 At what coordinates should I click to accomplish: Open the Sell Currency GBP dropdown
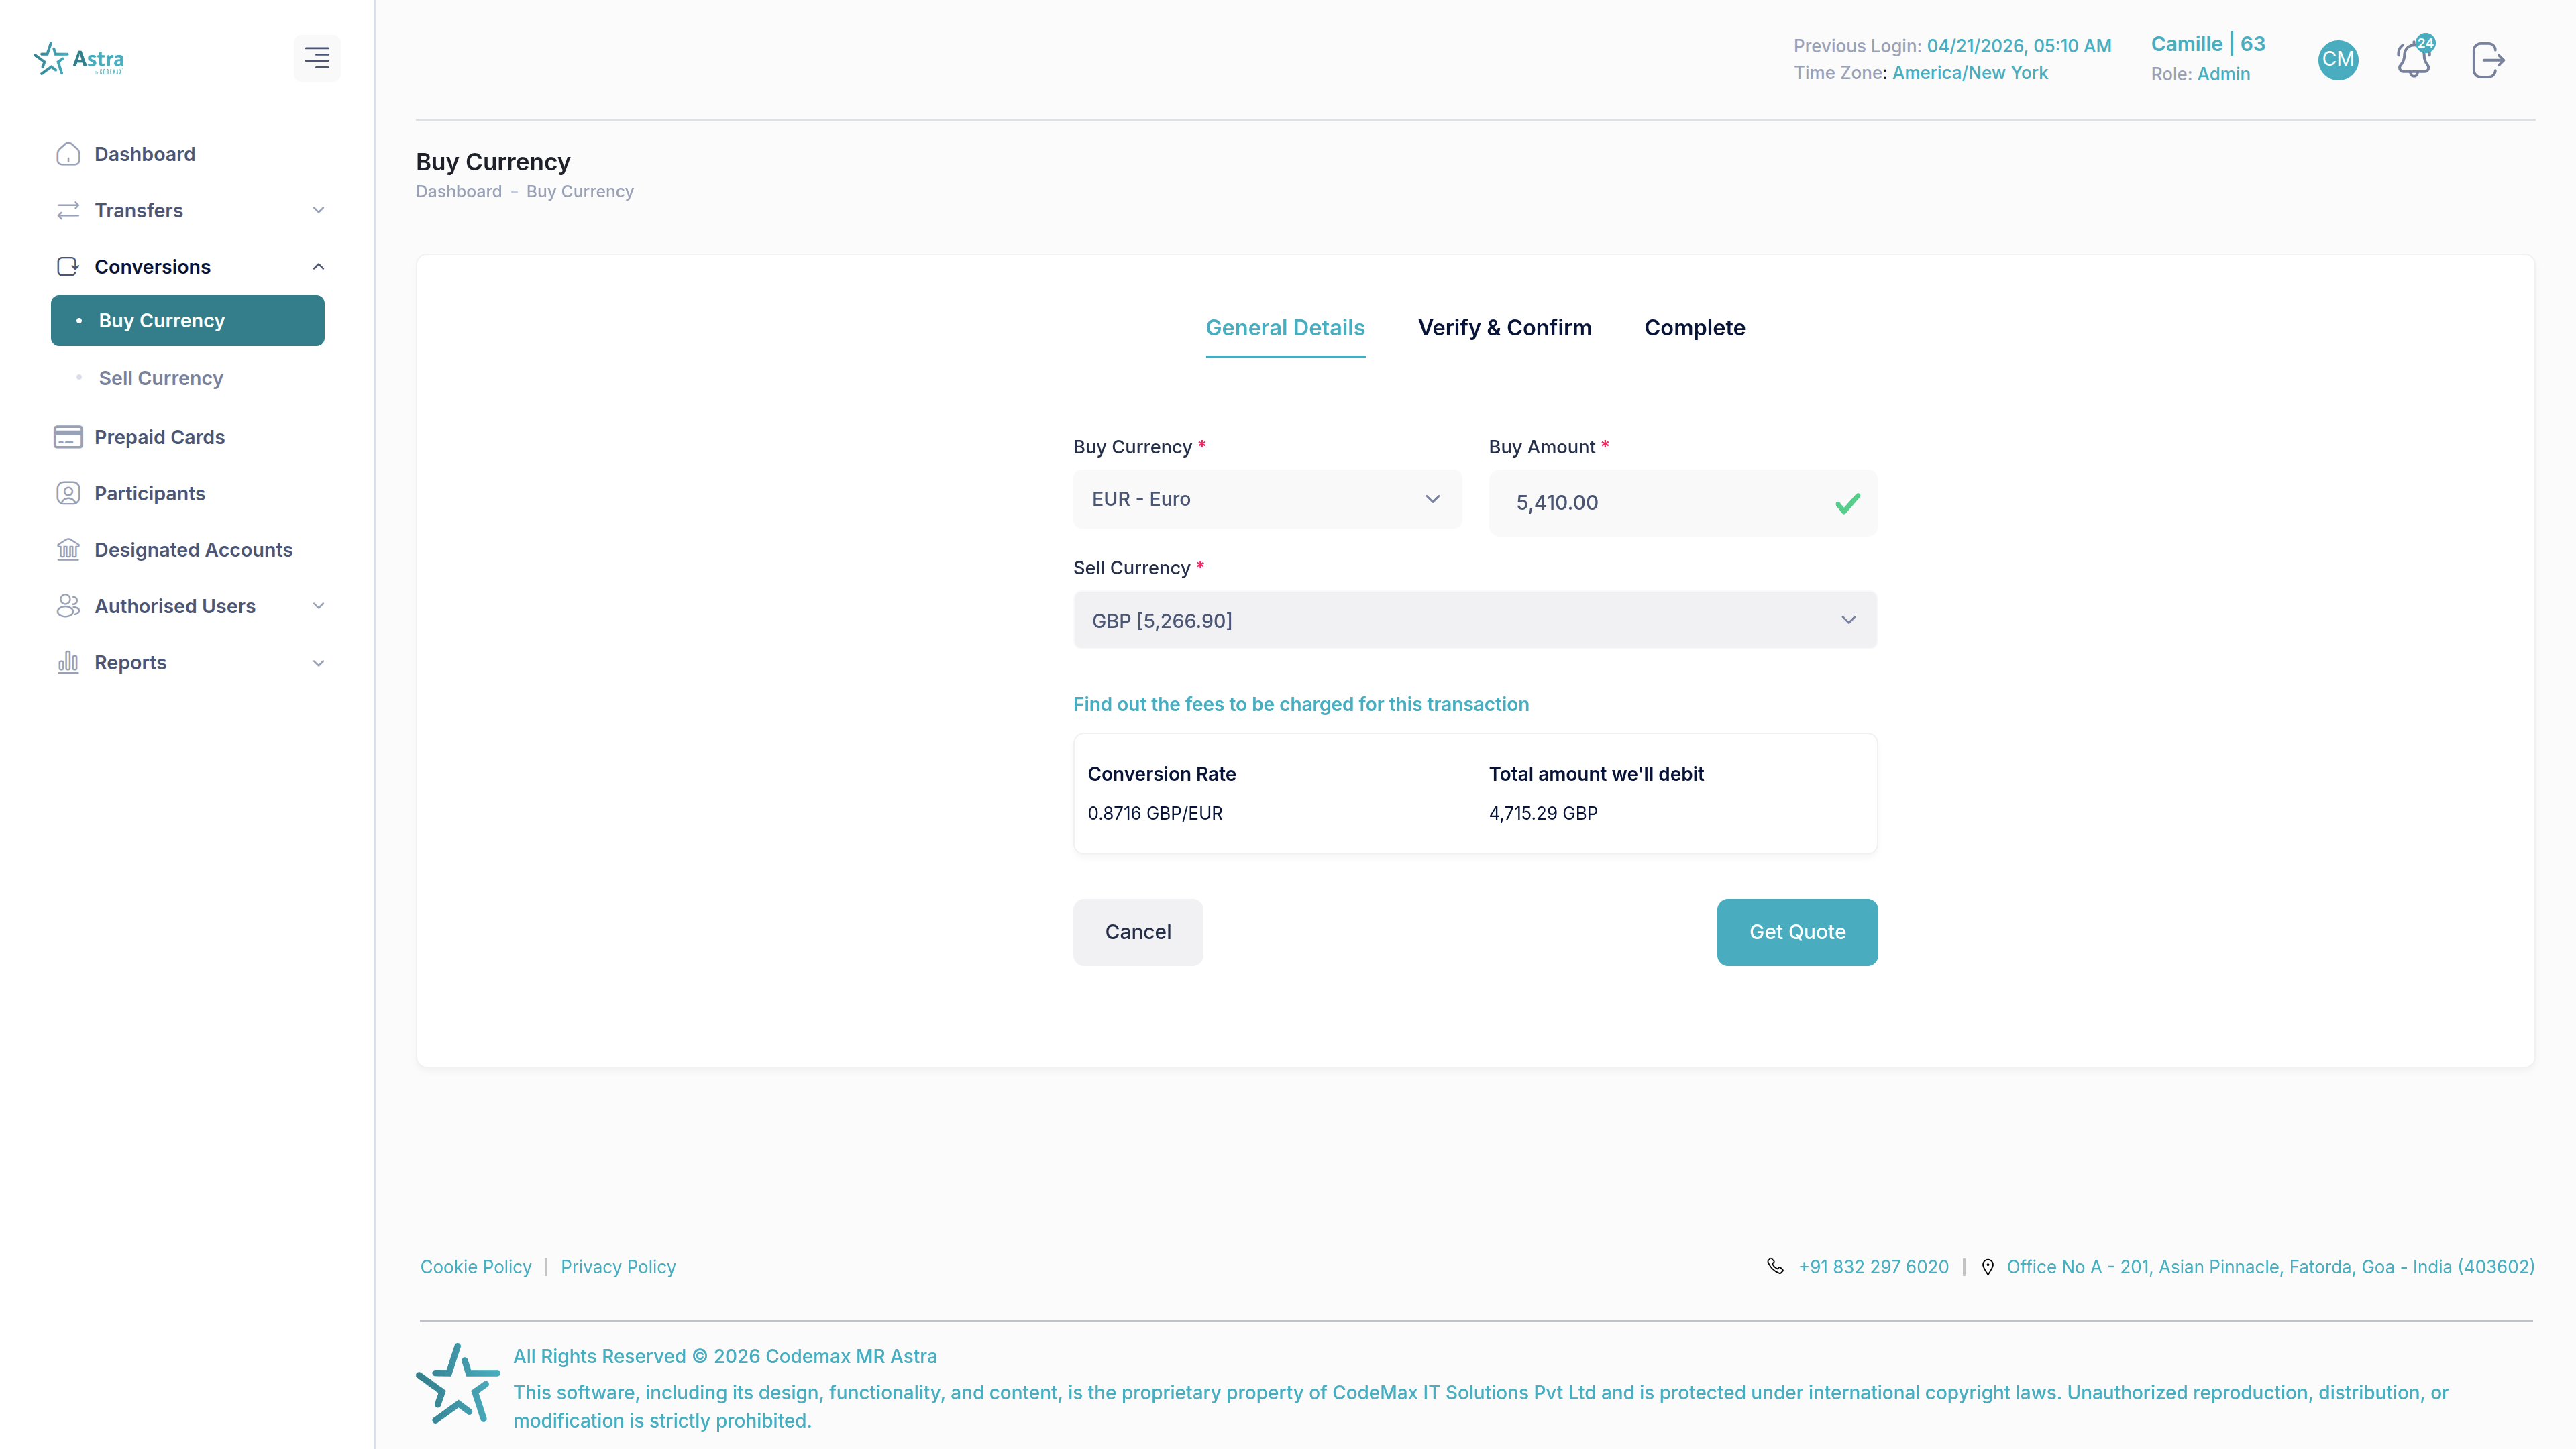[x=1475, y=620]
